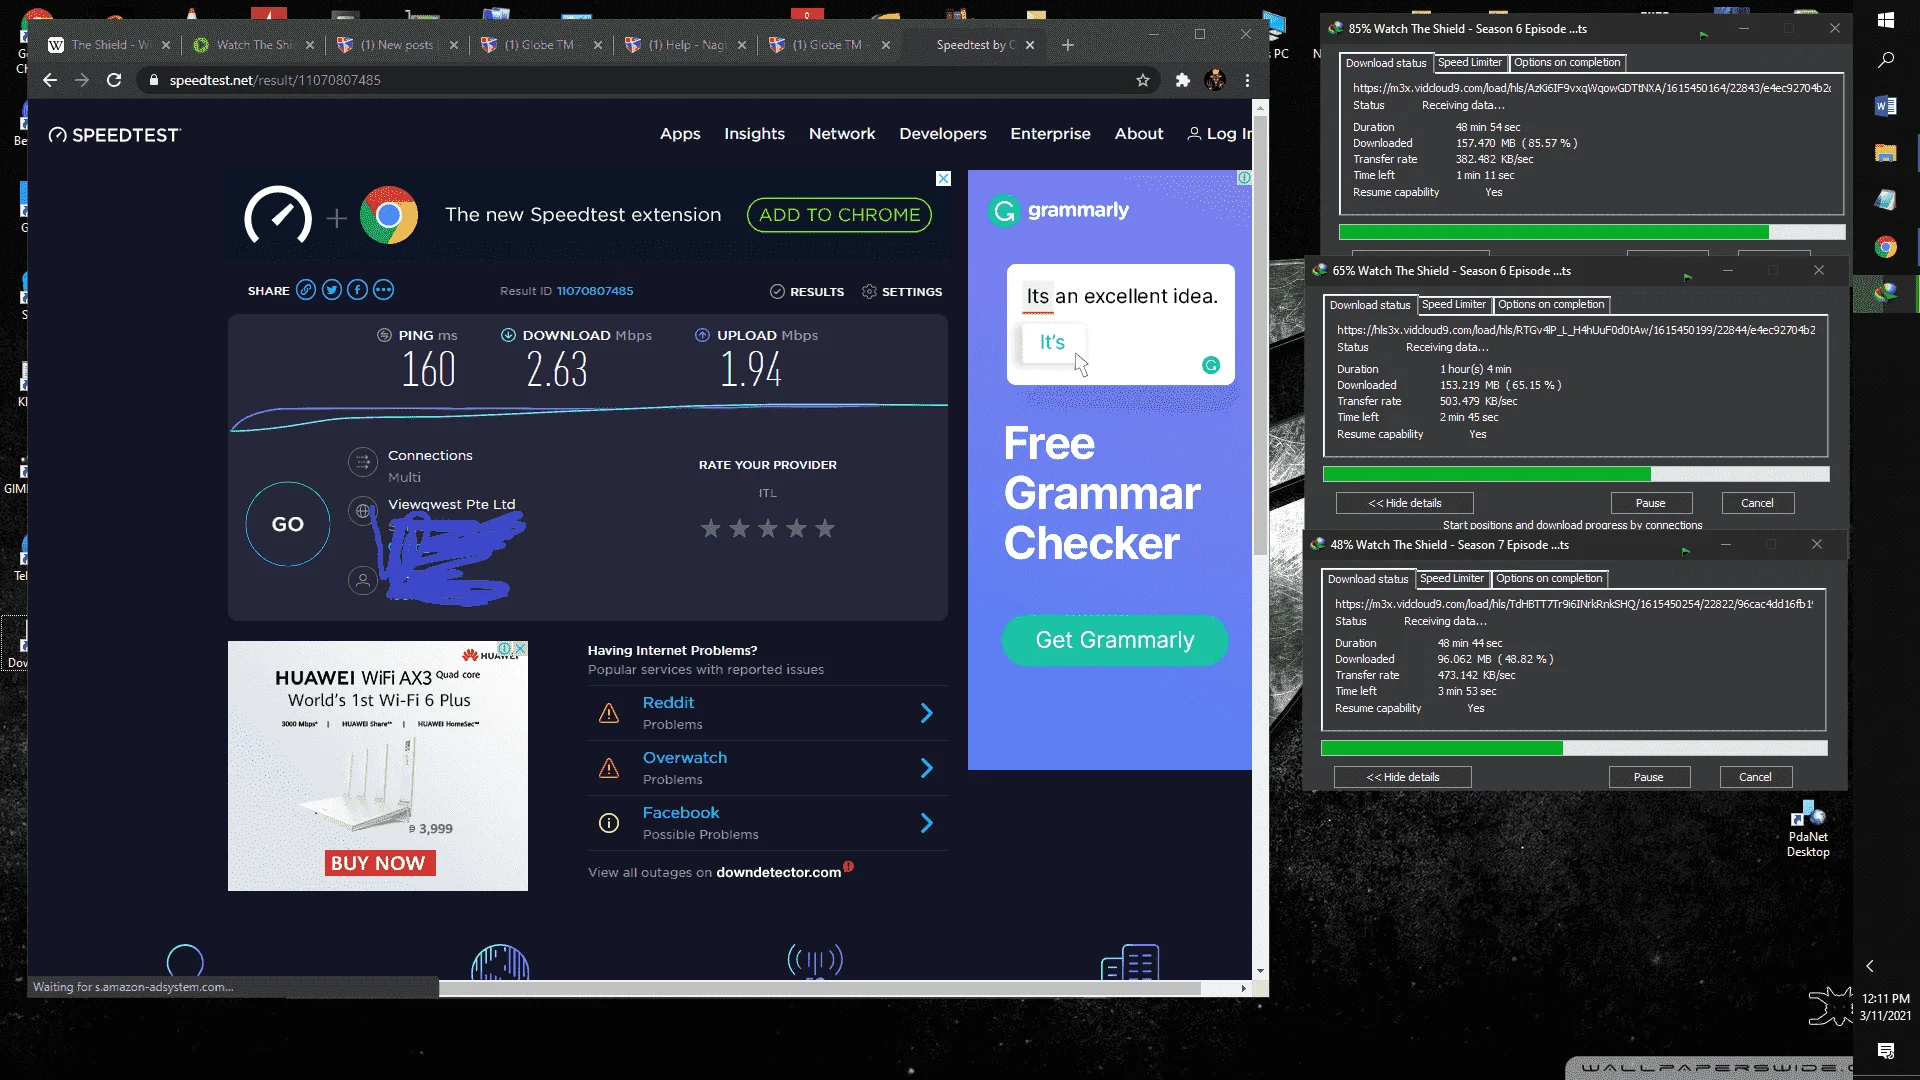Open notification center icon

(1886, 1050)
